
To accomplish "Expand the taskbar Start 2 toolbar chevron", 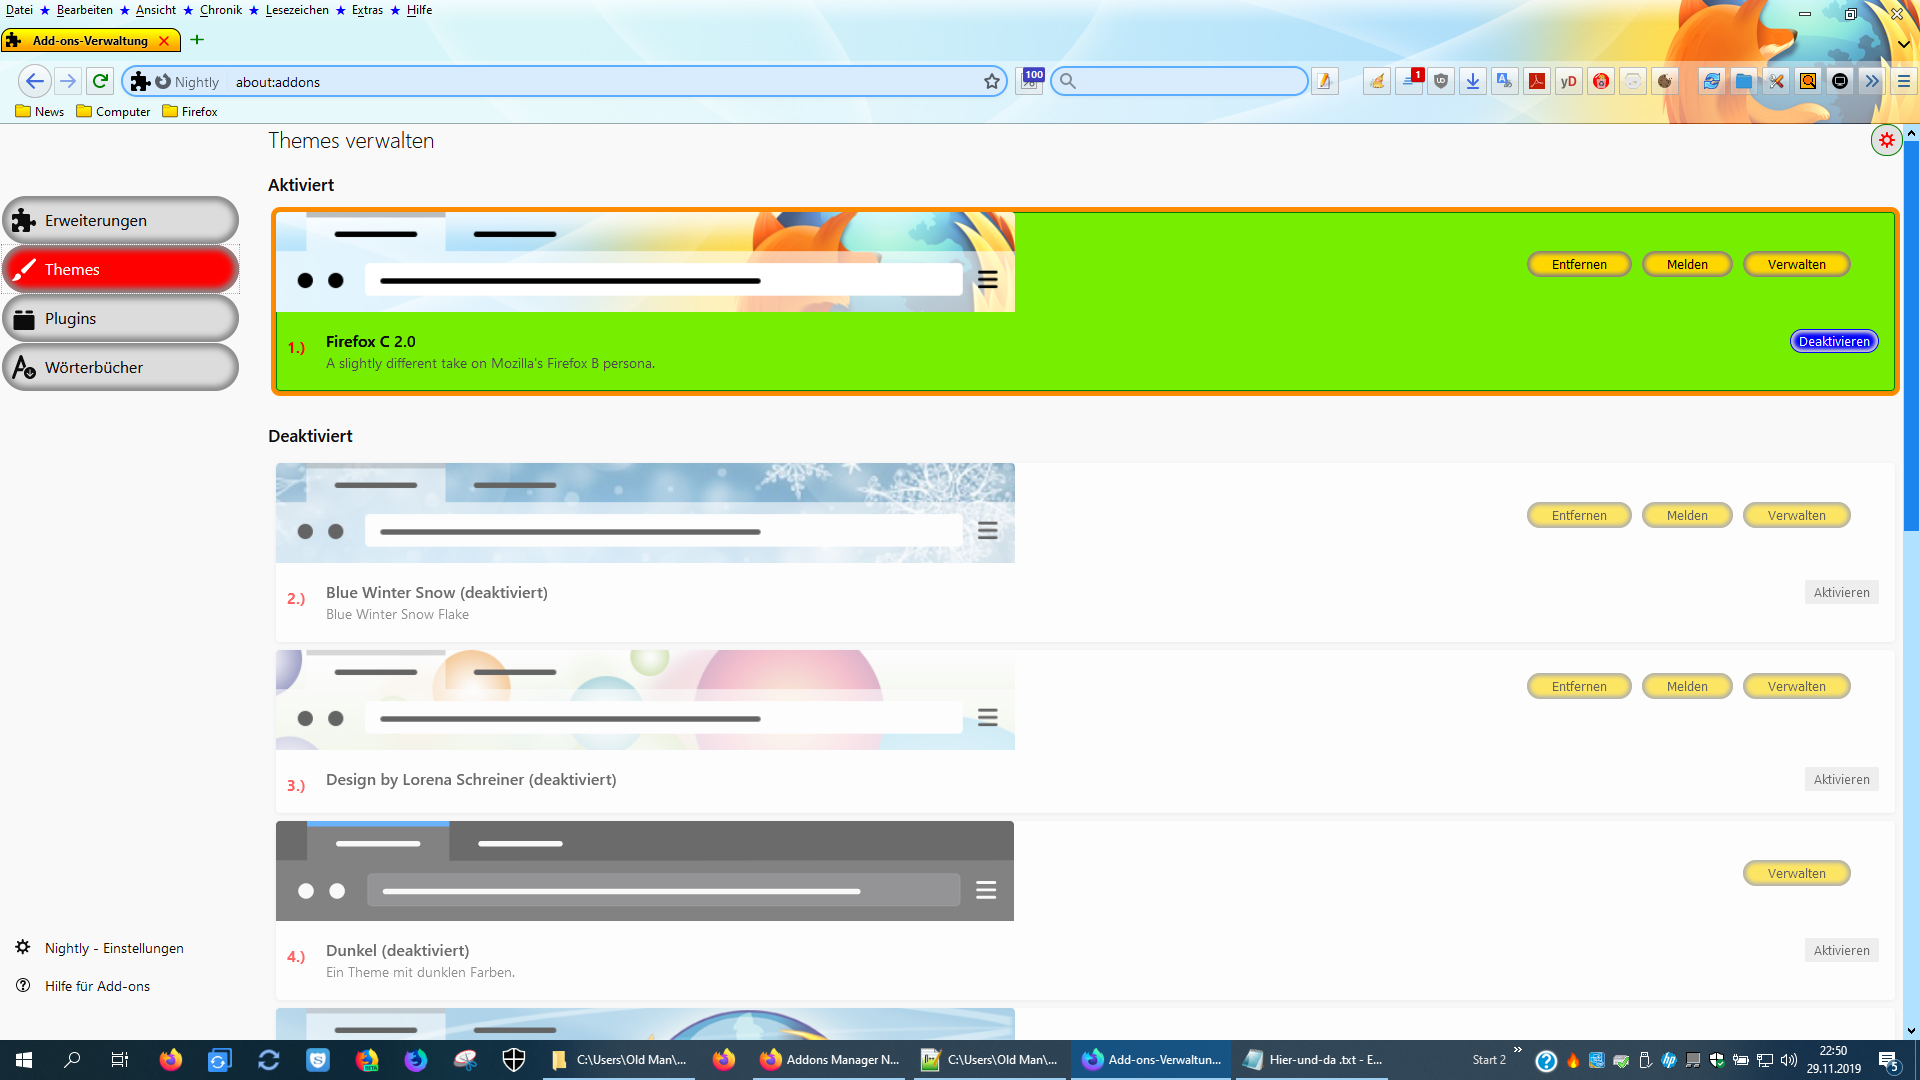I will [1517, 1049].
